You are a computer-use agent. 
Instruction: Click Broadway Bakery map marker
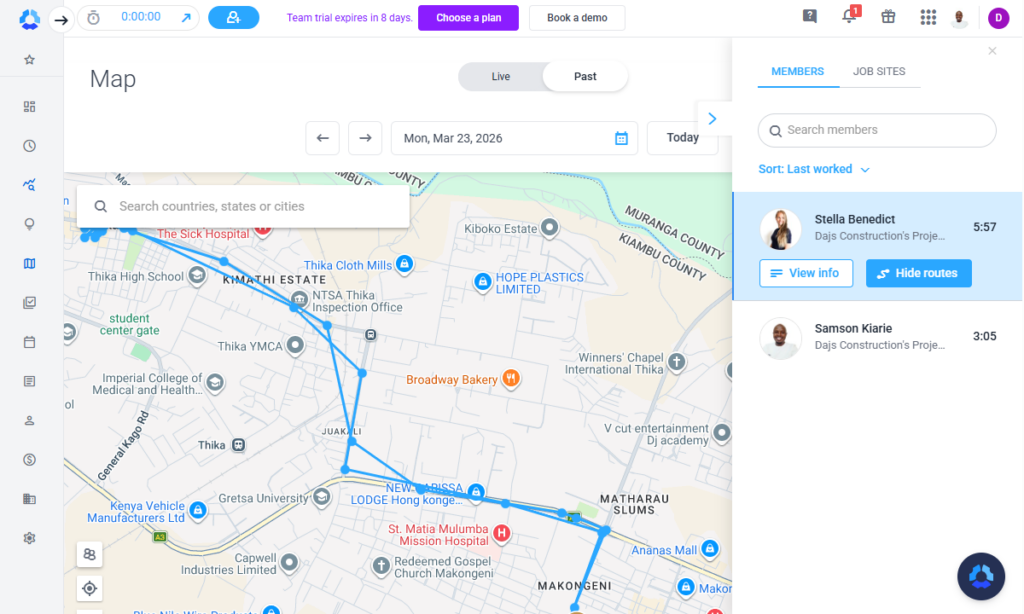coord(511,378)
